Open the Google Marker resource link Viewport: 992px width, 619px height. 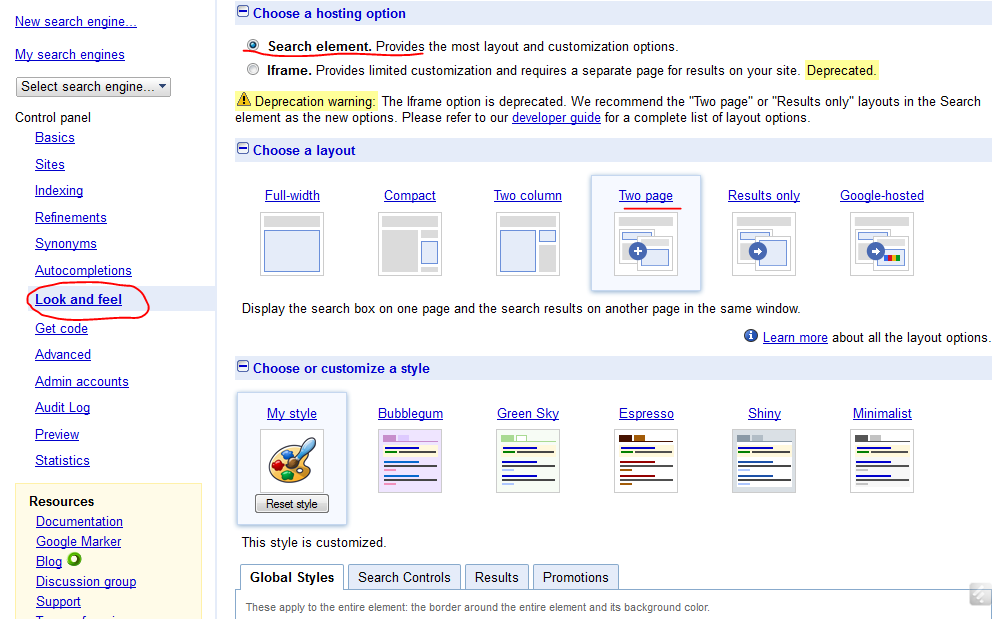pyautogui.click(x=78, y=542)
